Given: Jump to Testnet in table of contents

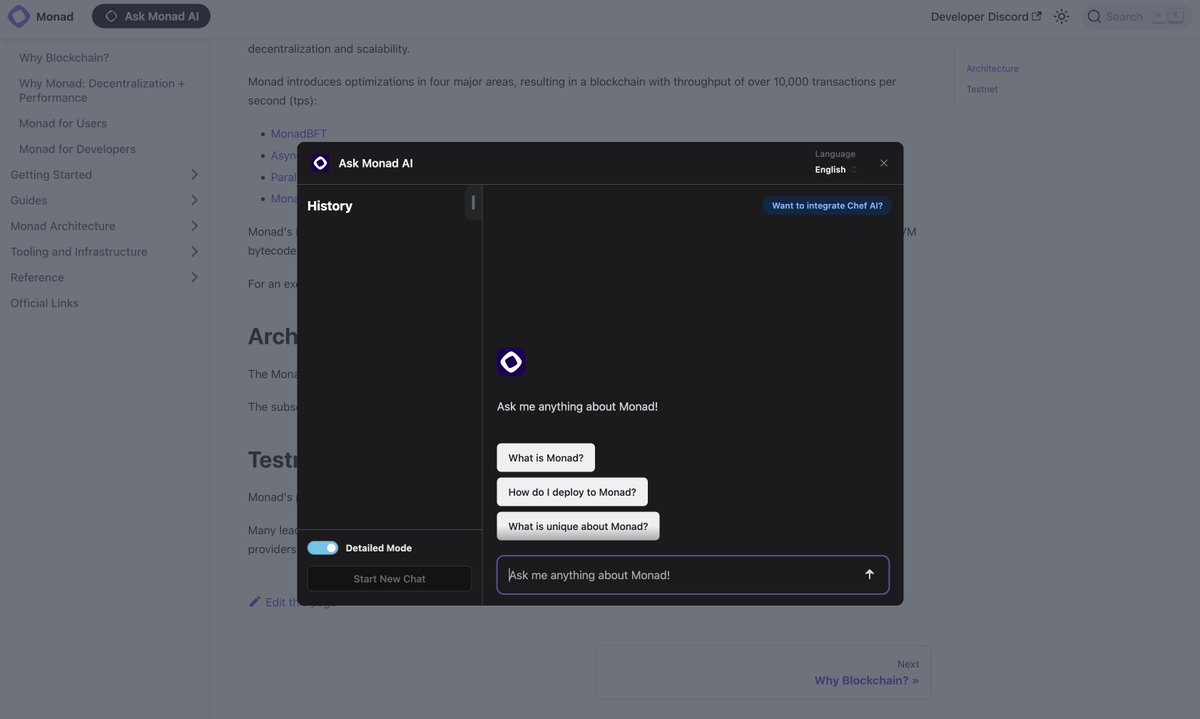Looking at the screenshot, I should point(982,90).
